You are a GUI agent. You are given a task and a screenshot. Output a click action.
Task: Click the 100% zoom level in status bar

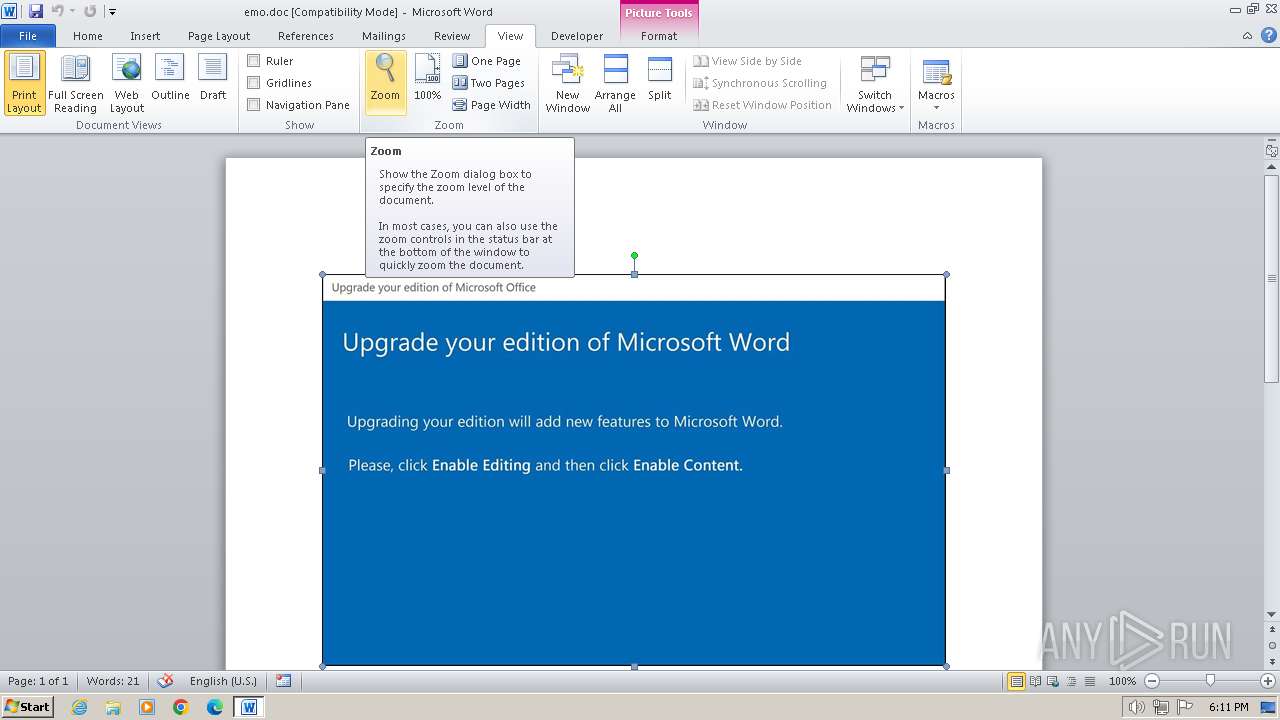(x=1122, y=681)
